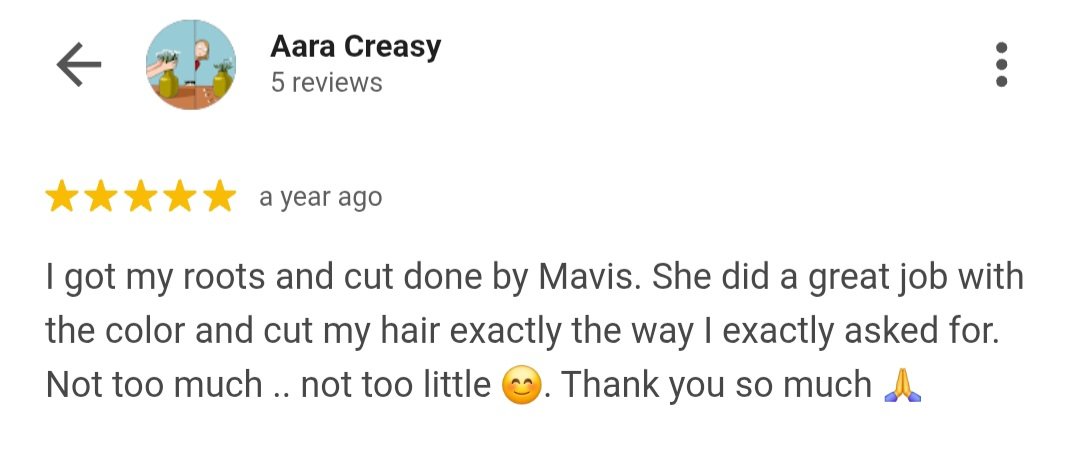Viewport: 1080px width, 452px height.
Task: Click the smiling face emoji
Action: click(521, 385)
